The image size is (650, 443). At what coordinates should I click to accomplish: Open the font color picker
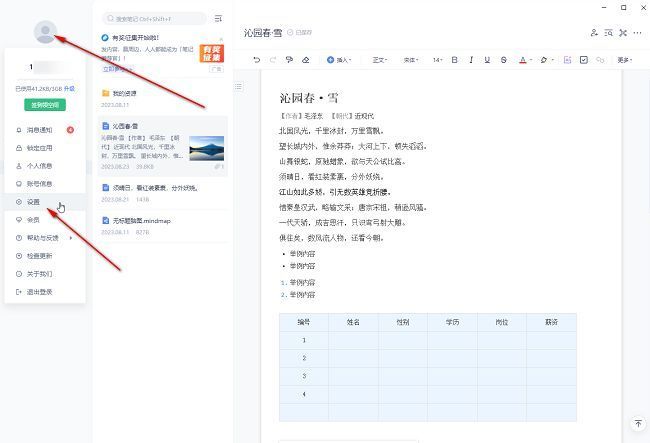524,60
